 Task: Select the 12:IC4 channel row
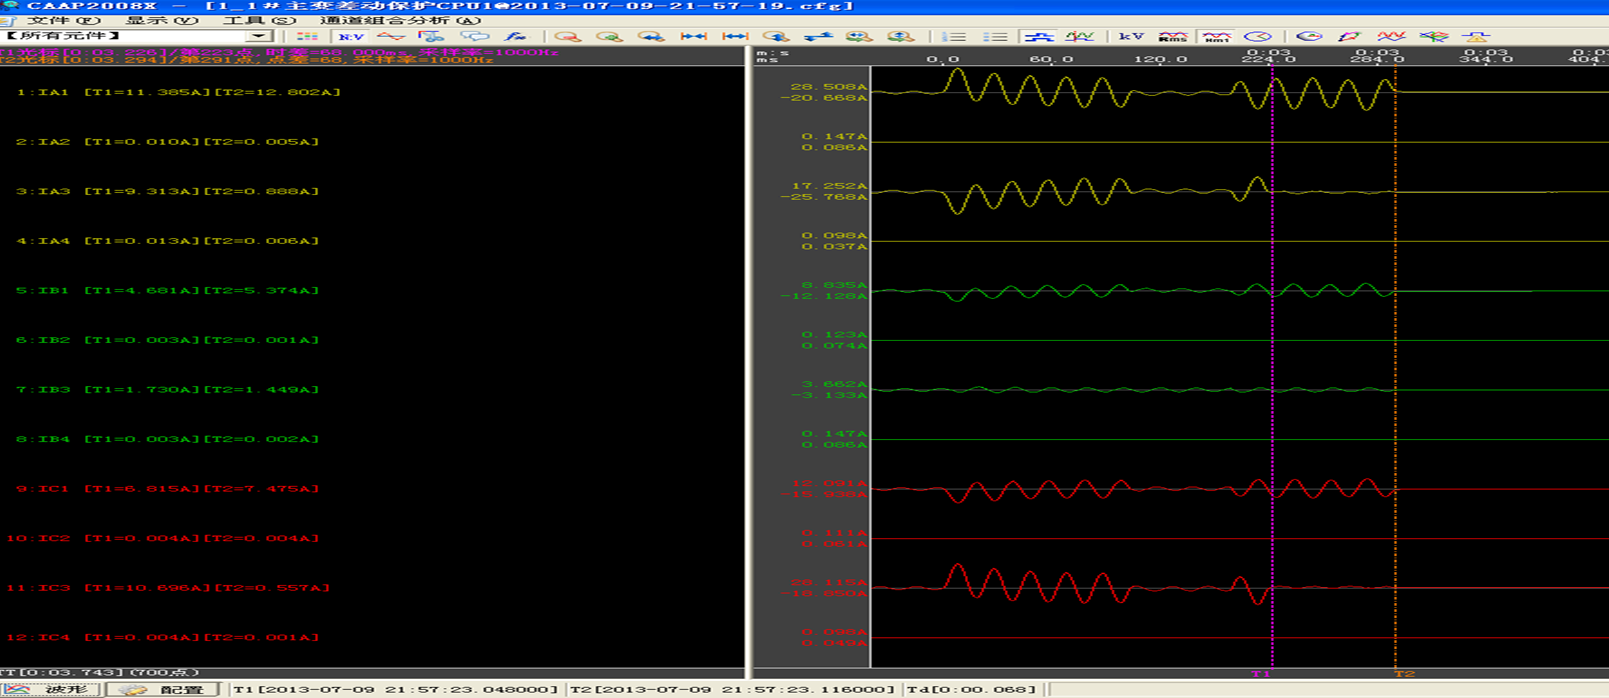point(163,637)
